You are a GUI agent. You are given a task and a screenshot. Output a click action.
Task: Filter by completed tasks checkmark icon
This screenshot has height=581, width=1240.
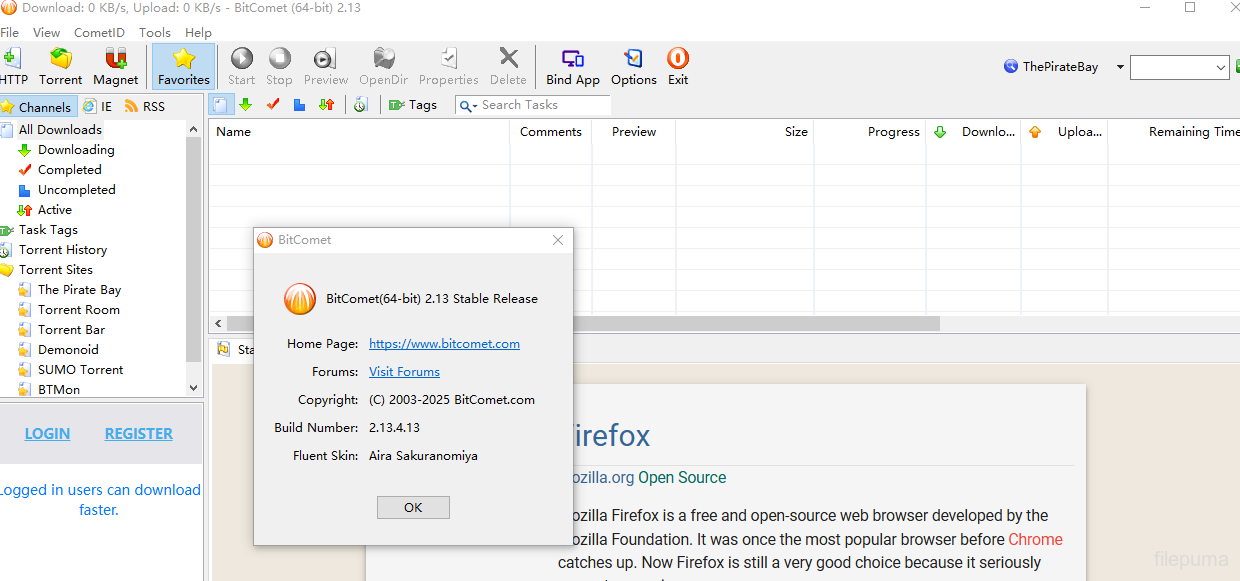(273, 105)
